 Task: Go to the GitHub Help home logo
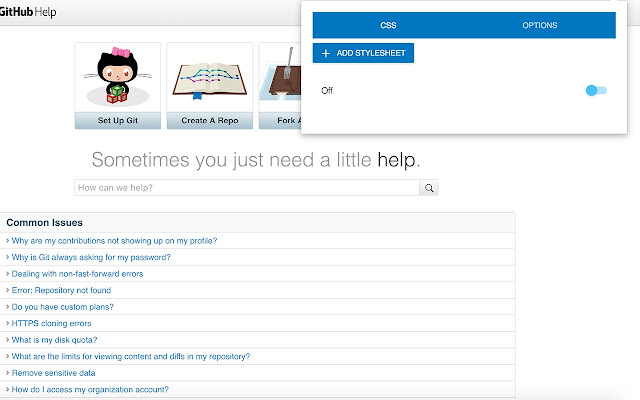(28, 12)
